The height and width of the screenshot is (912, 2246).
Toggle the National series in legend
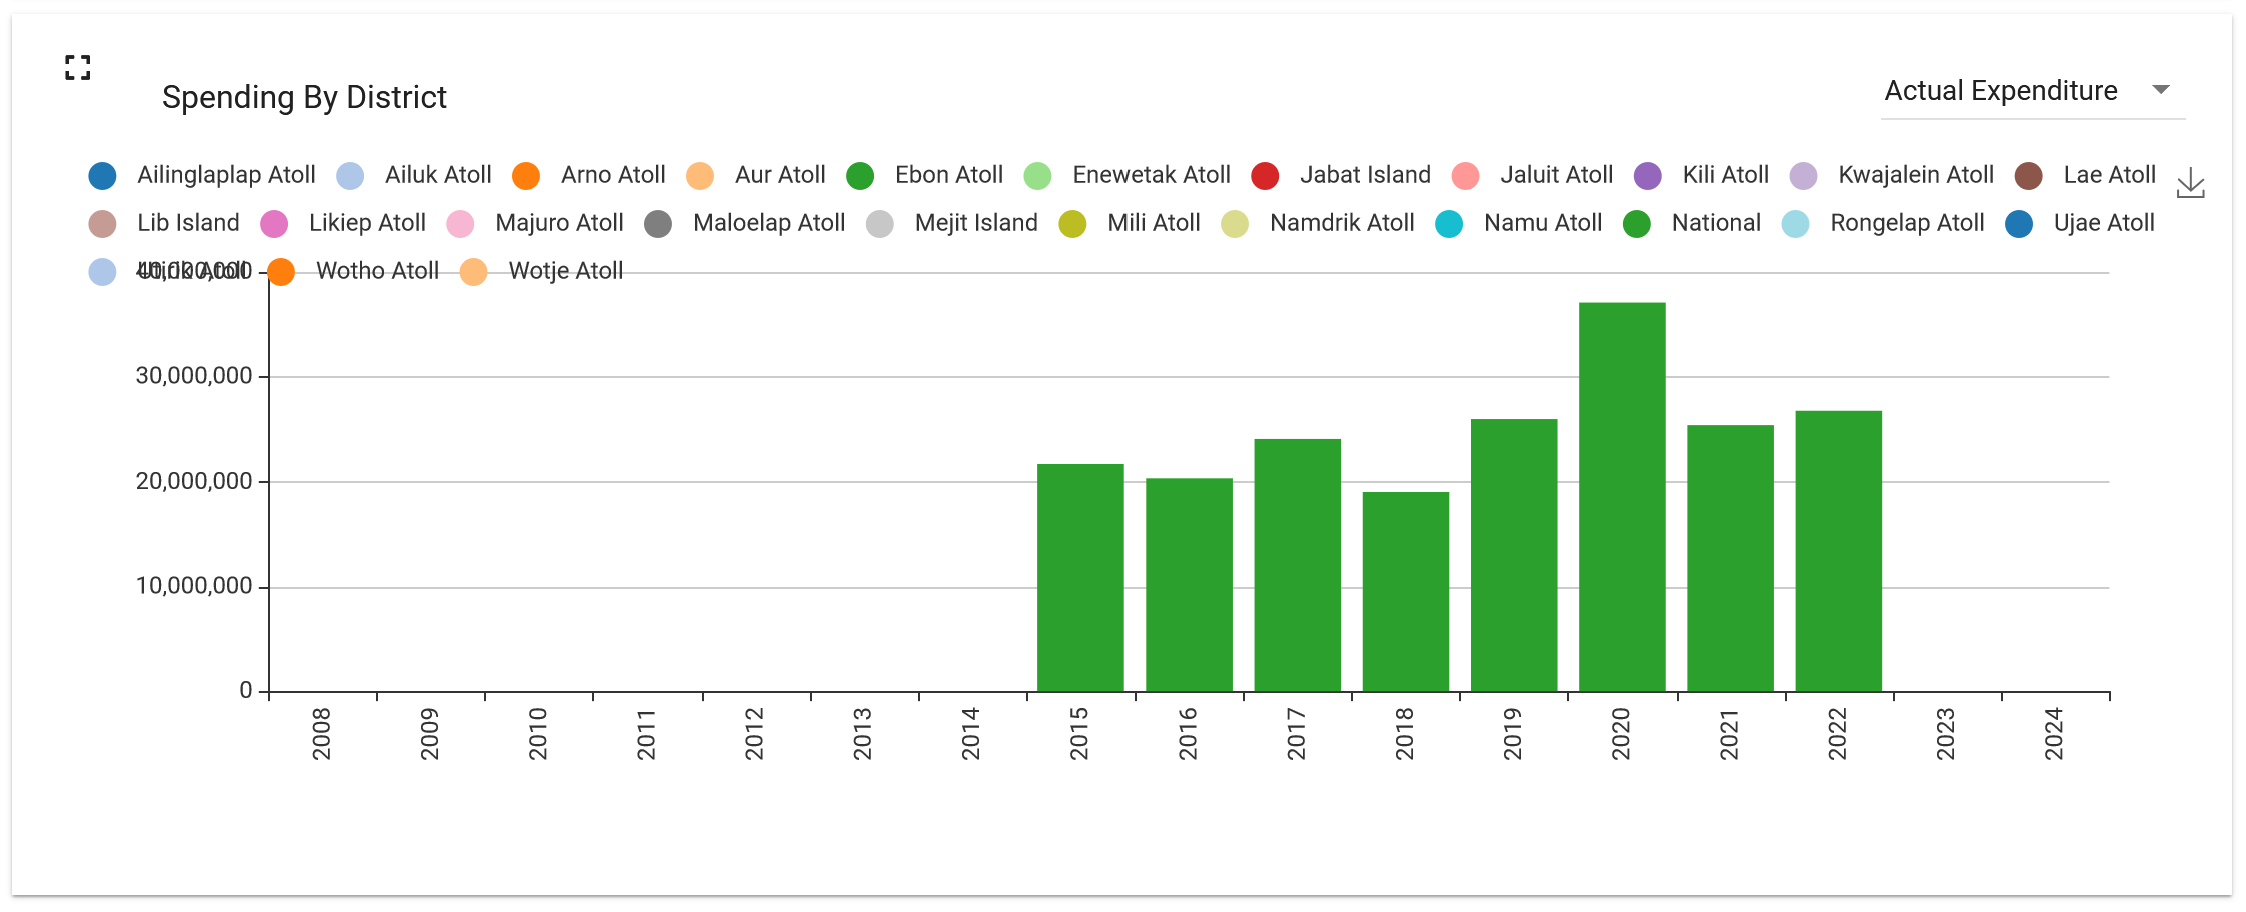pyautogui.click(x=1715, y=223)
